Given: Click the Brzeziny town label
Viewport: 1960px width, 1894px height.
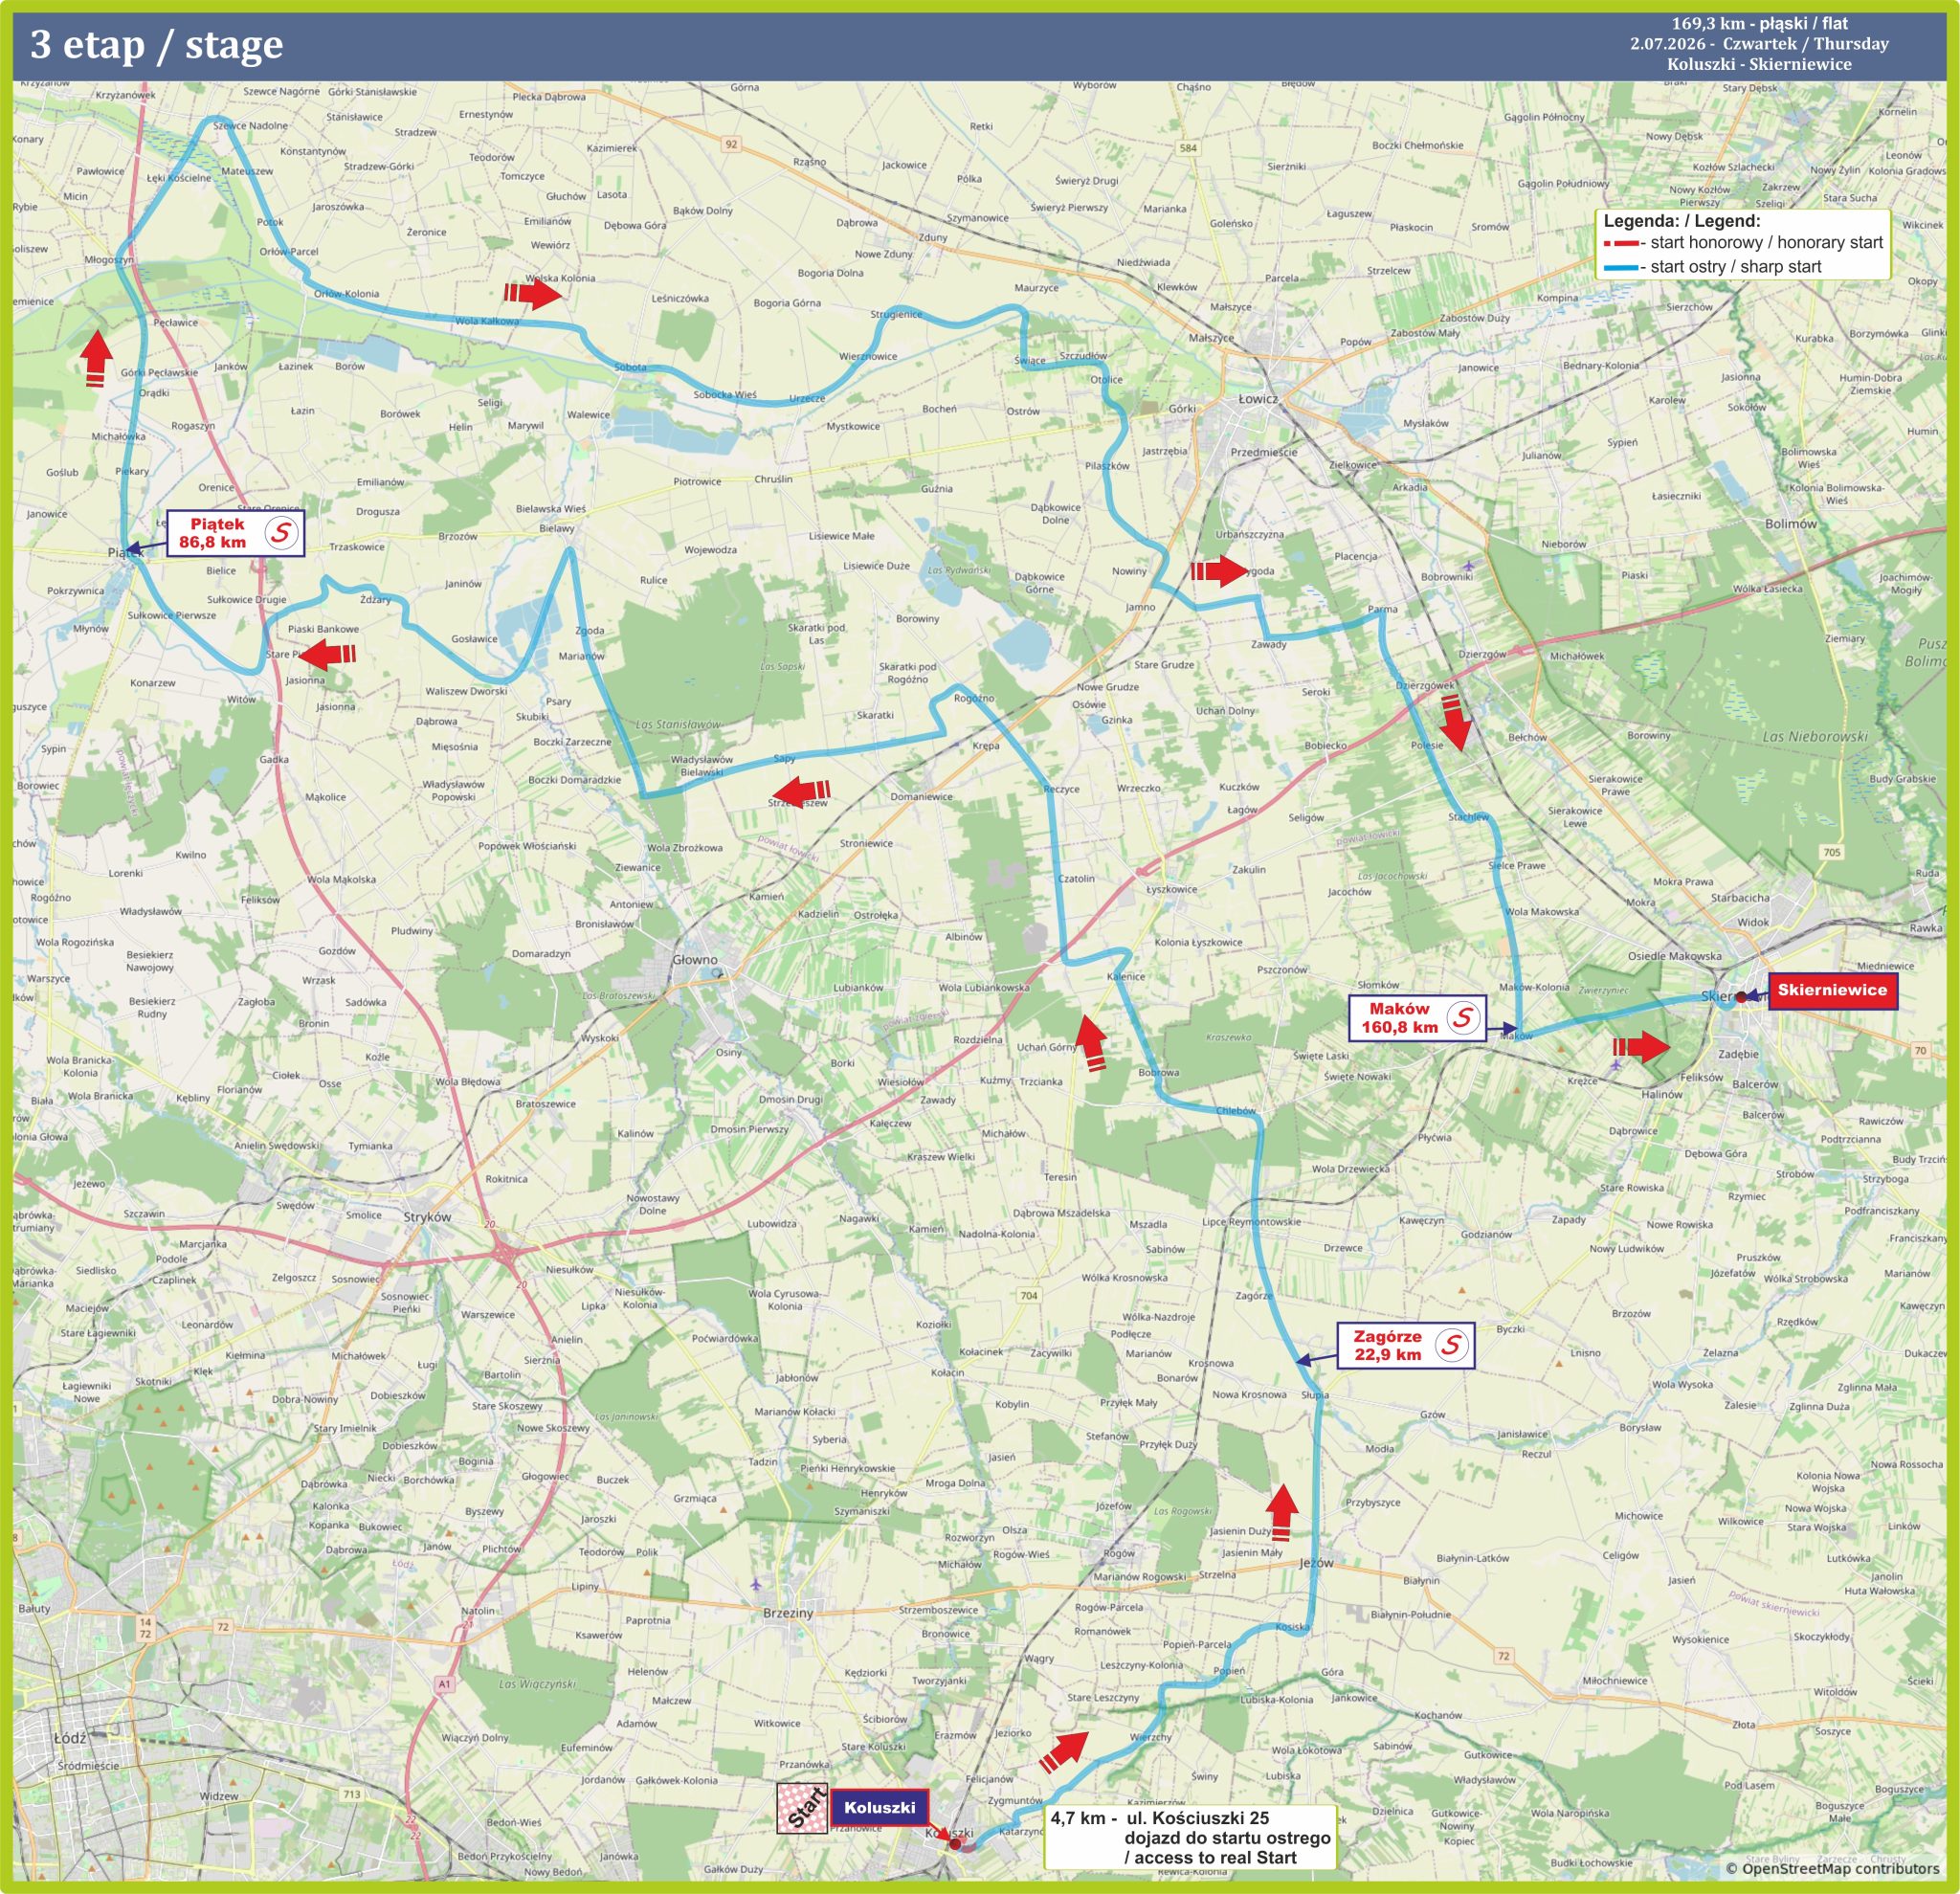Looking at the screenshot, I should pyautogui.click(x=788, y=1613).
